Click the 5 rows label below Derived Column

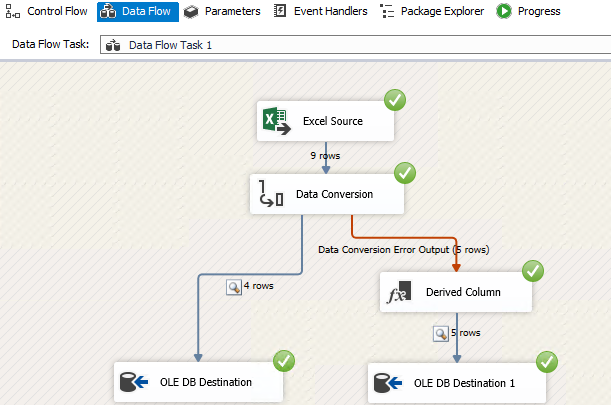466,333
